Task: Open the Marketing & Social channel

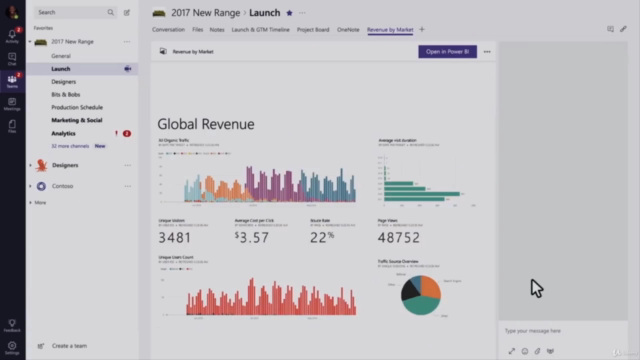Action: point(77,120)
